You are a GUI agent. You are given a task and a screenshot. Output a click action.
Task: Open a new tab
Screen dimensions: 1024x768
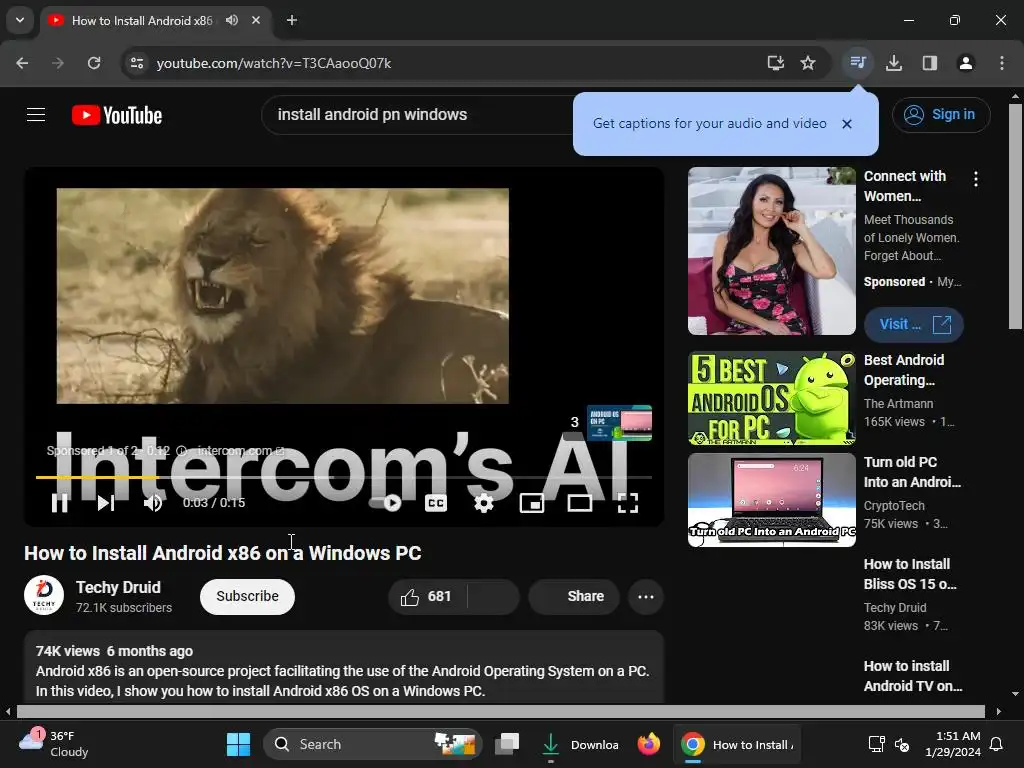point(292,20)
